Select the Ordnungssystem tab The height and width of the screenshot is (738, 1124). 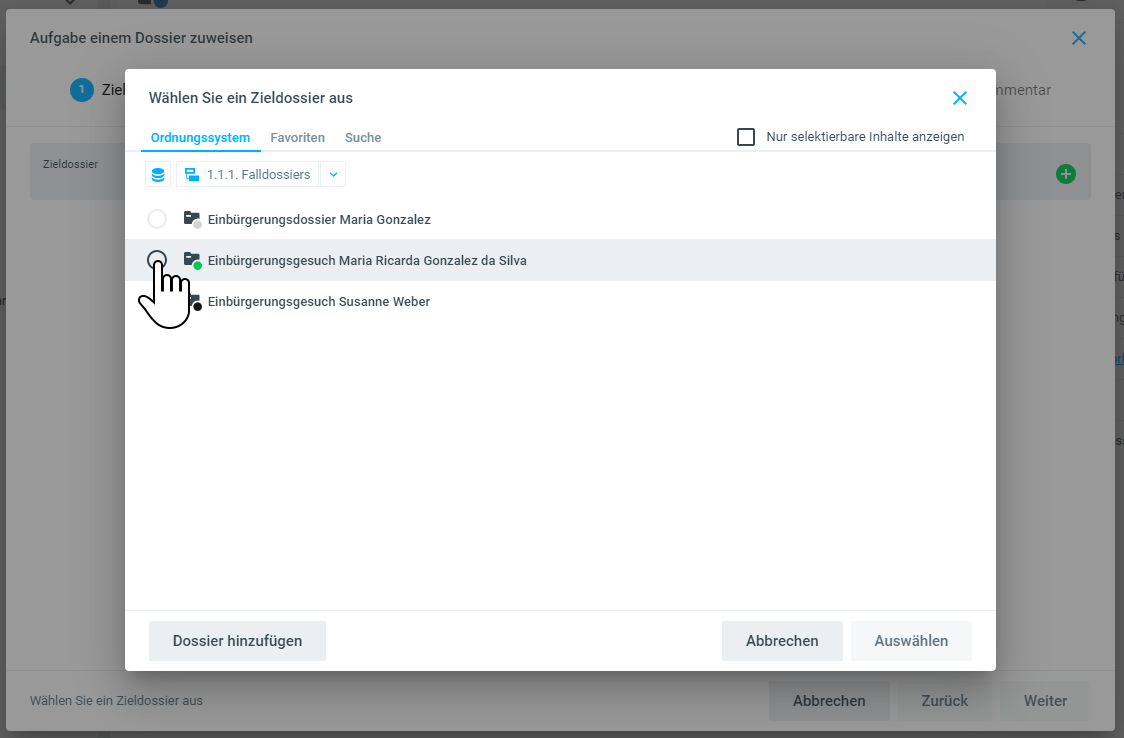click(x=200, y=138)
